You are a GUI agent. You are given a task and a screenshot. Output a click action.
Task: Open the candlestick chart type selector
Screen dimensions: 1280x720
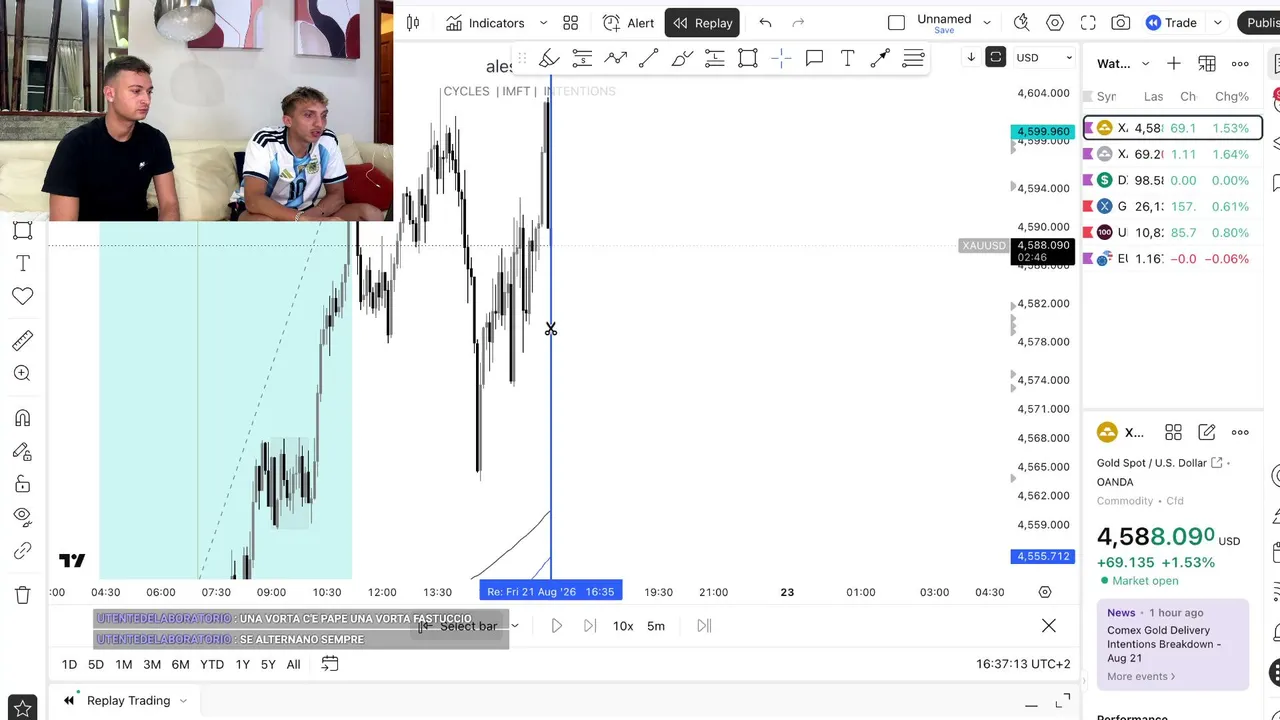[413, 23]
